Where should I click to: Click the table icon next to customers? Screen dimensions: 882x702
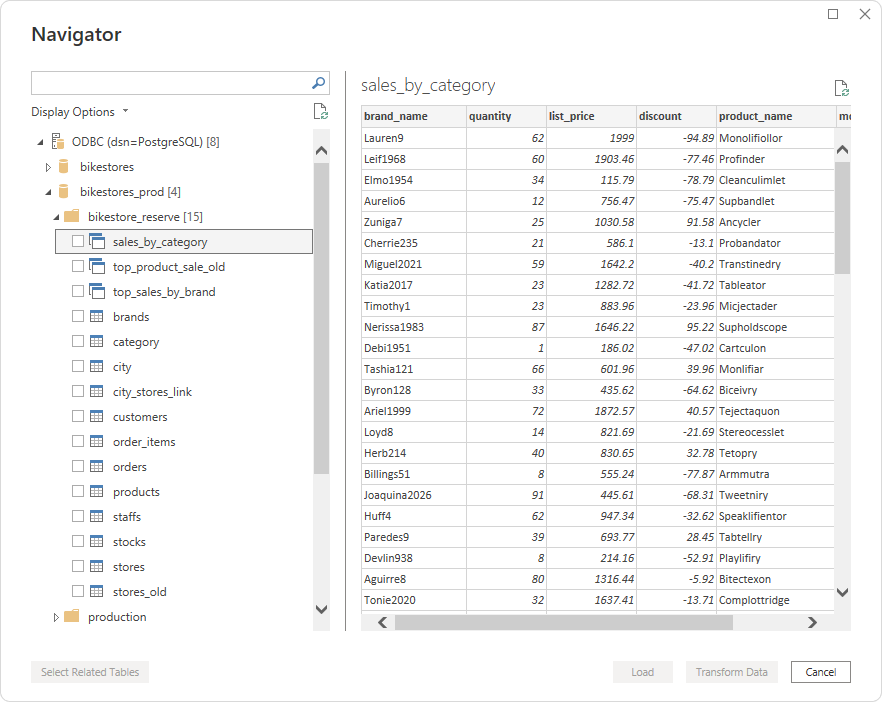pyautogui.click(x=97, y=417)
